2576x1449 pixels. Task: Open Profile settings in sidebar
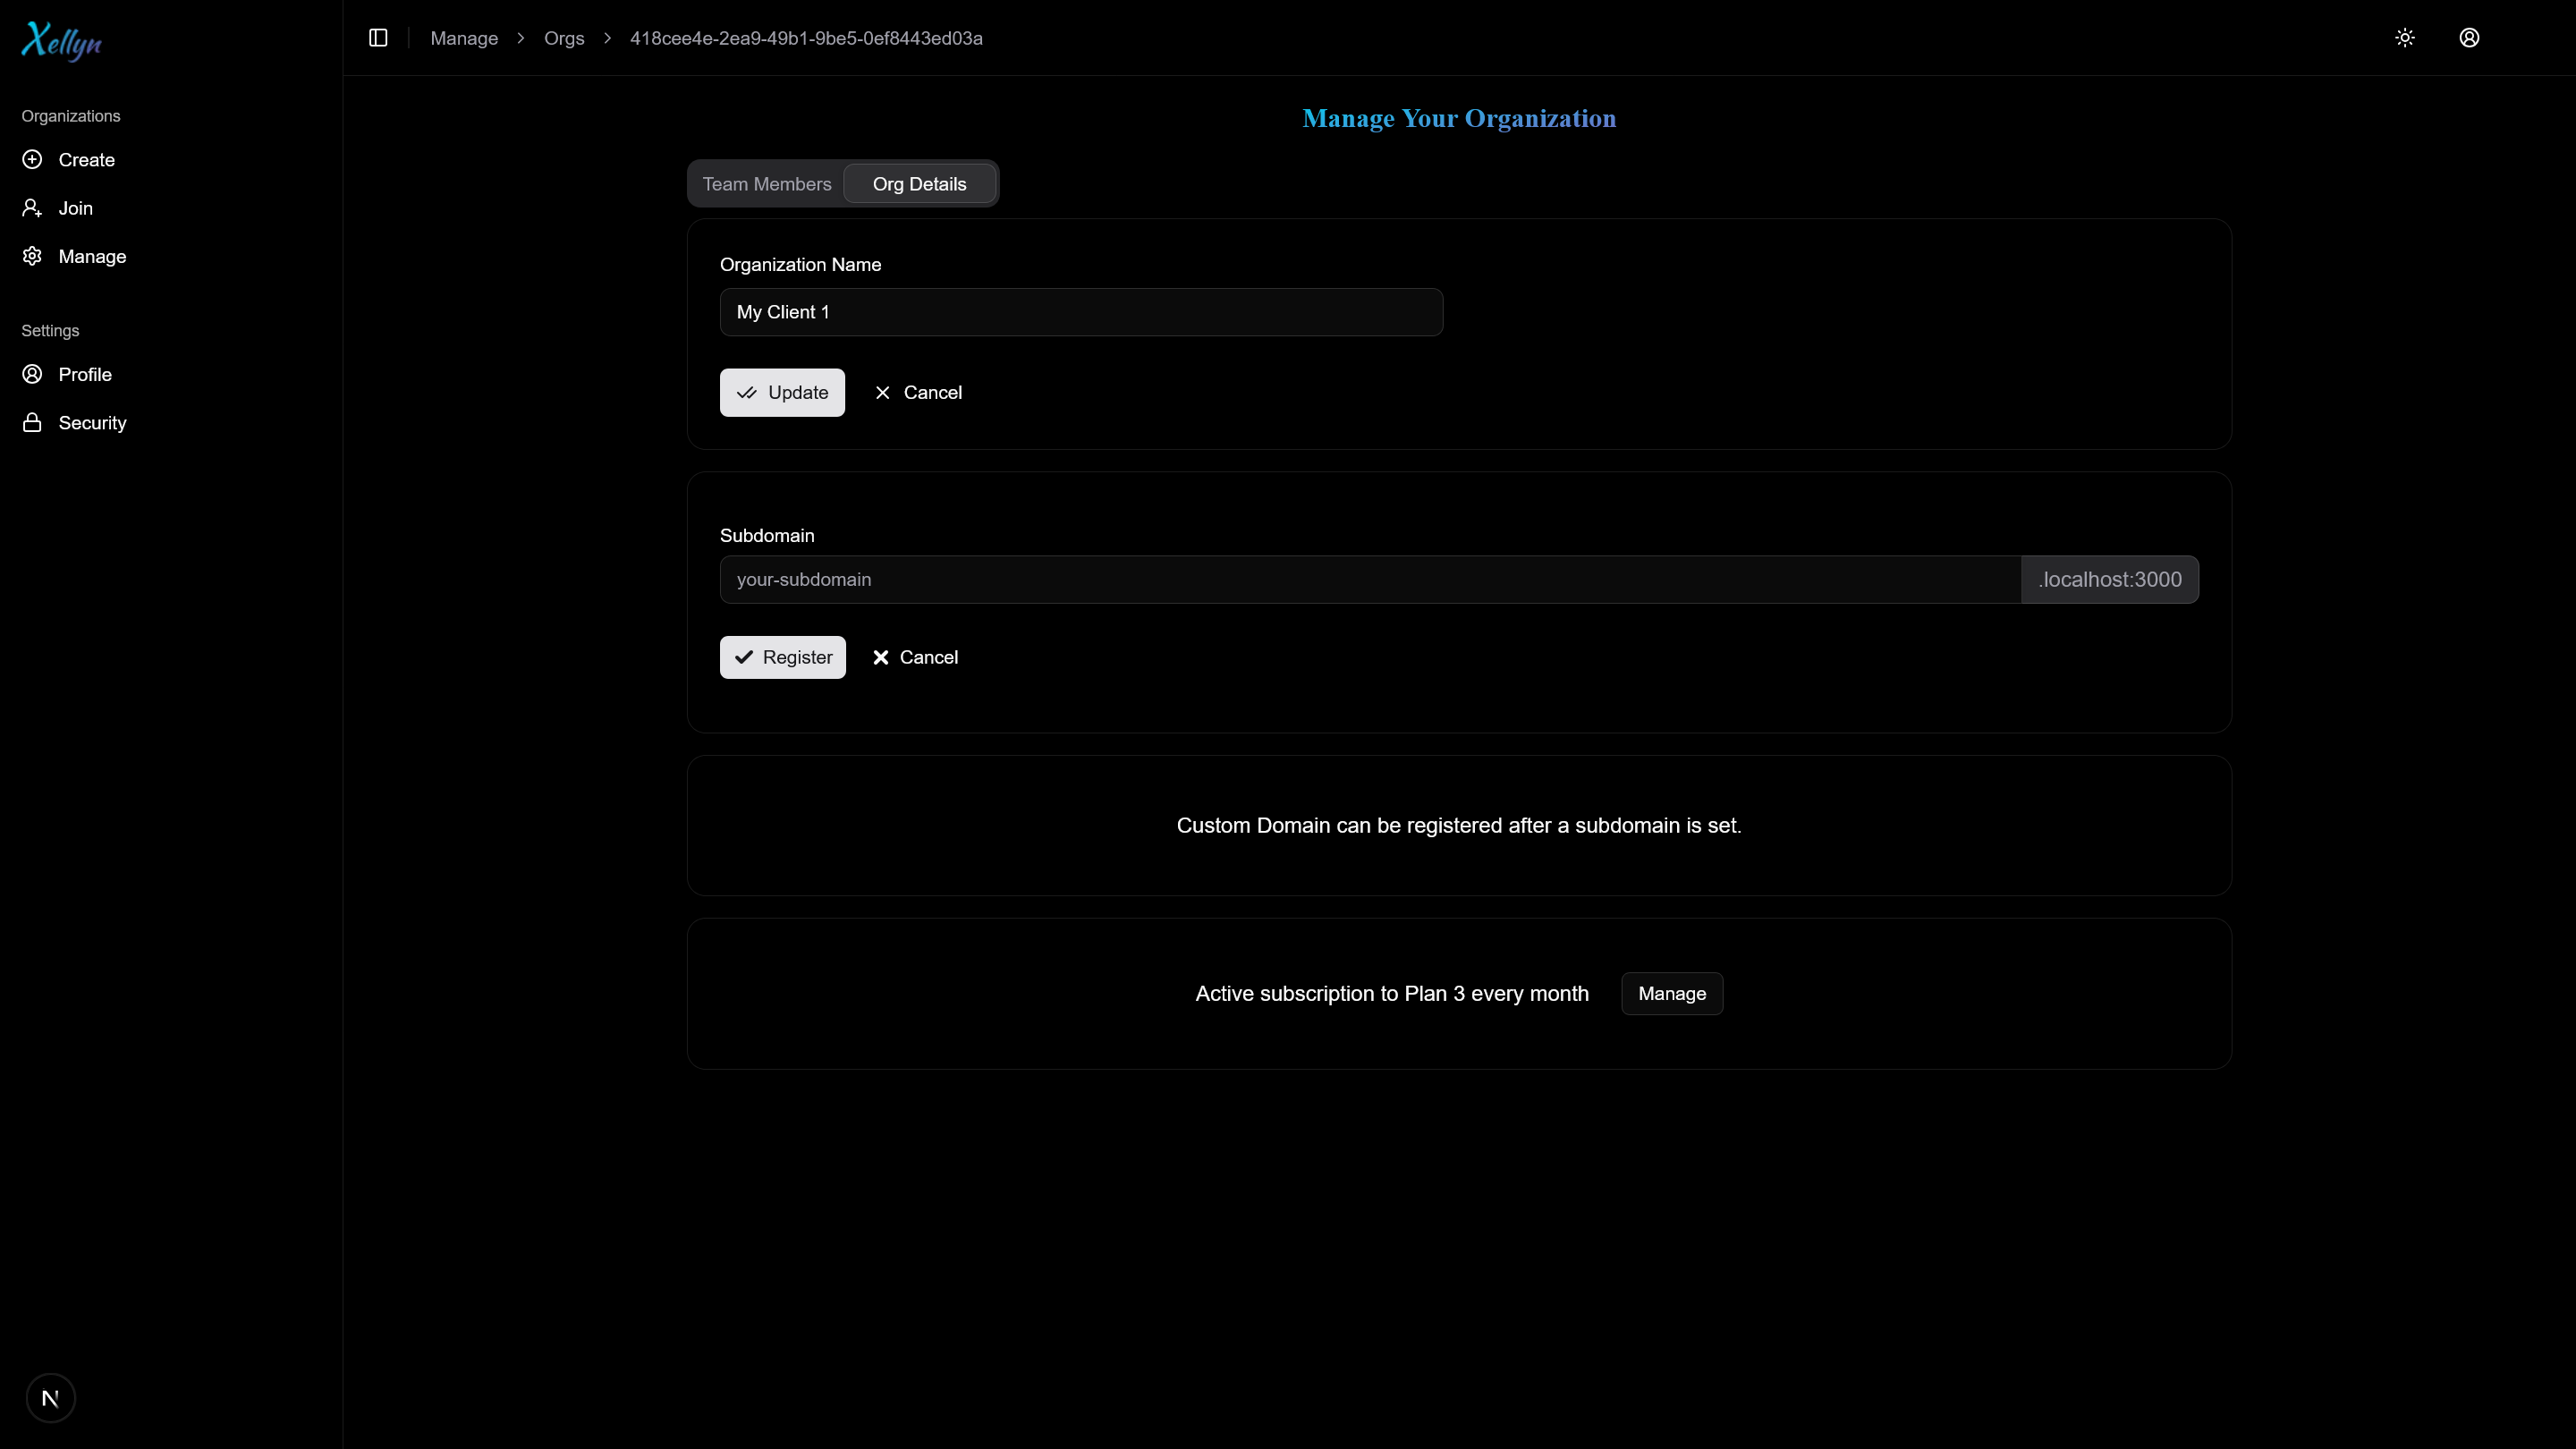[x=171, y=374]
